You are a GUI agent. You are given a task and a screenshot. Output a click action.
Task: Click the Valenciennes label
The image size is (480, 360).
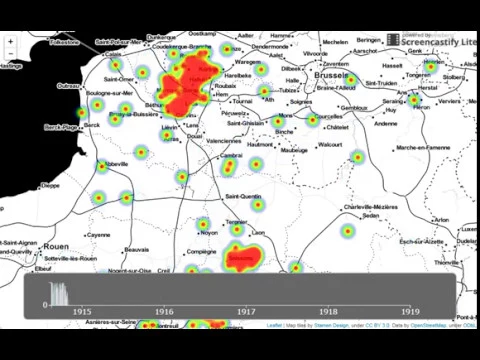tap(224, 141)
